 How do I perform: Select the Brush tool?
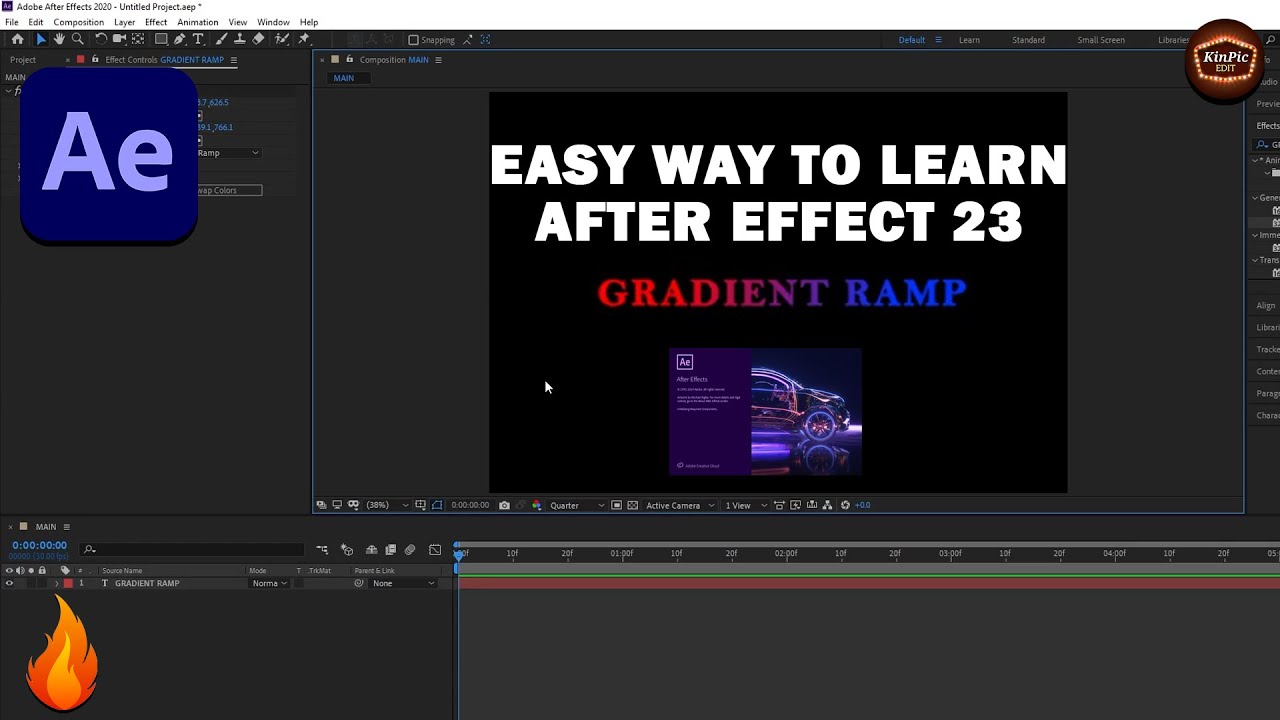(221, 40)
